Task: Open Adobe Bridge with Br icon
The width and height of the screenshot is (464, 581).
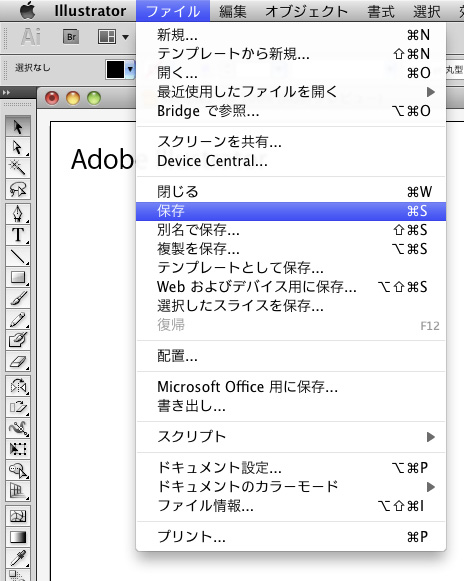Action: [x=71, y=37]
